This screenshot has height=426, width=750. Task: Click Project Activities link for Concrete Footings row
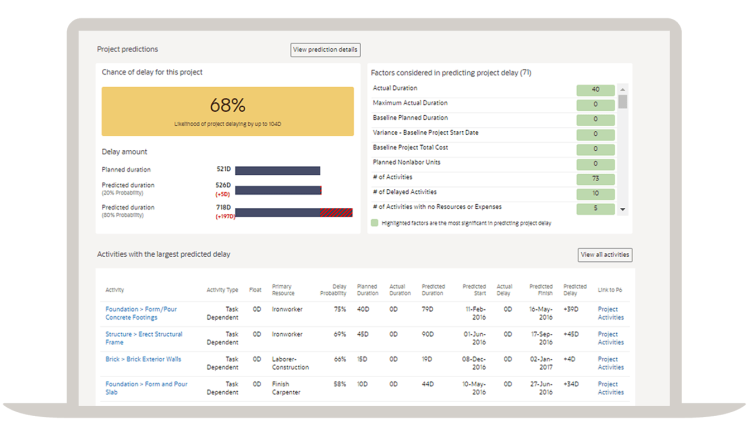point(610,313)
